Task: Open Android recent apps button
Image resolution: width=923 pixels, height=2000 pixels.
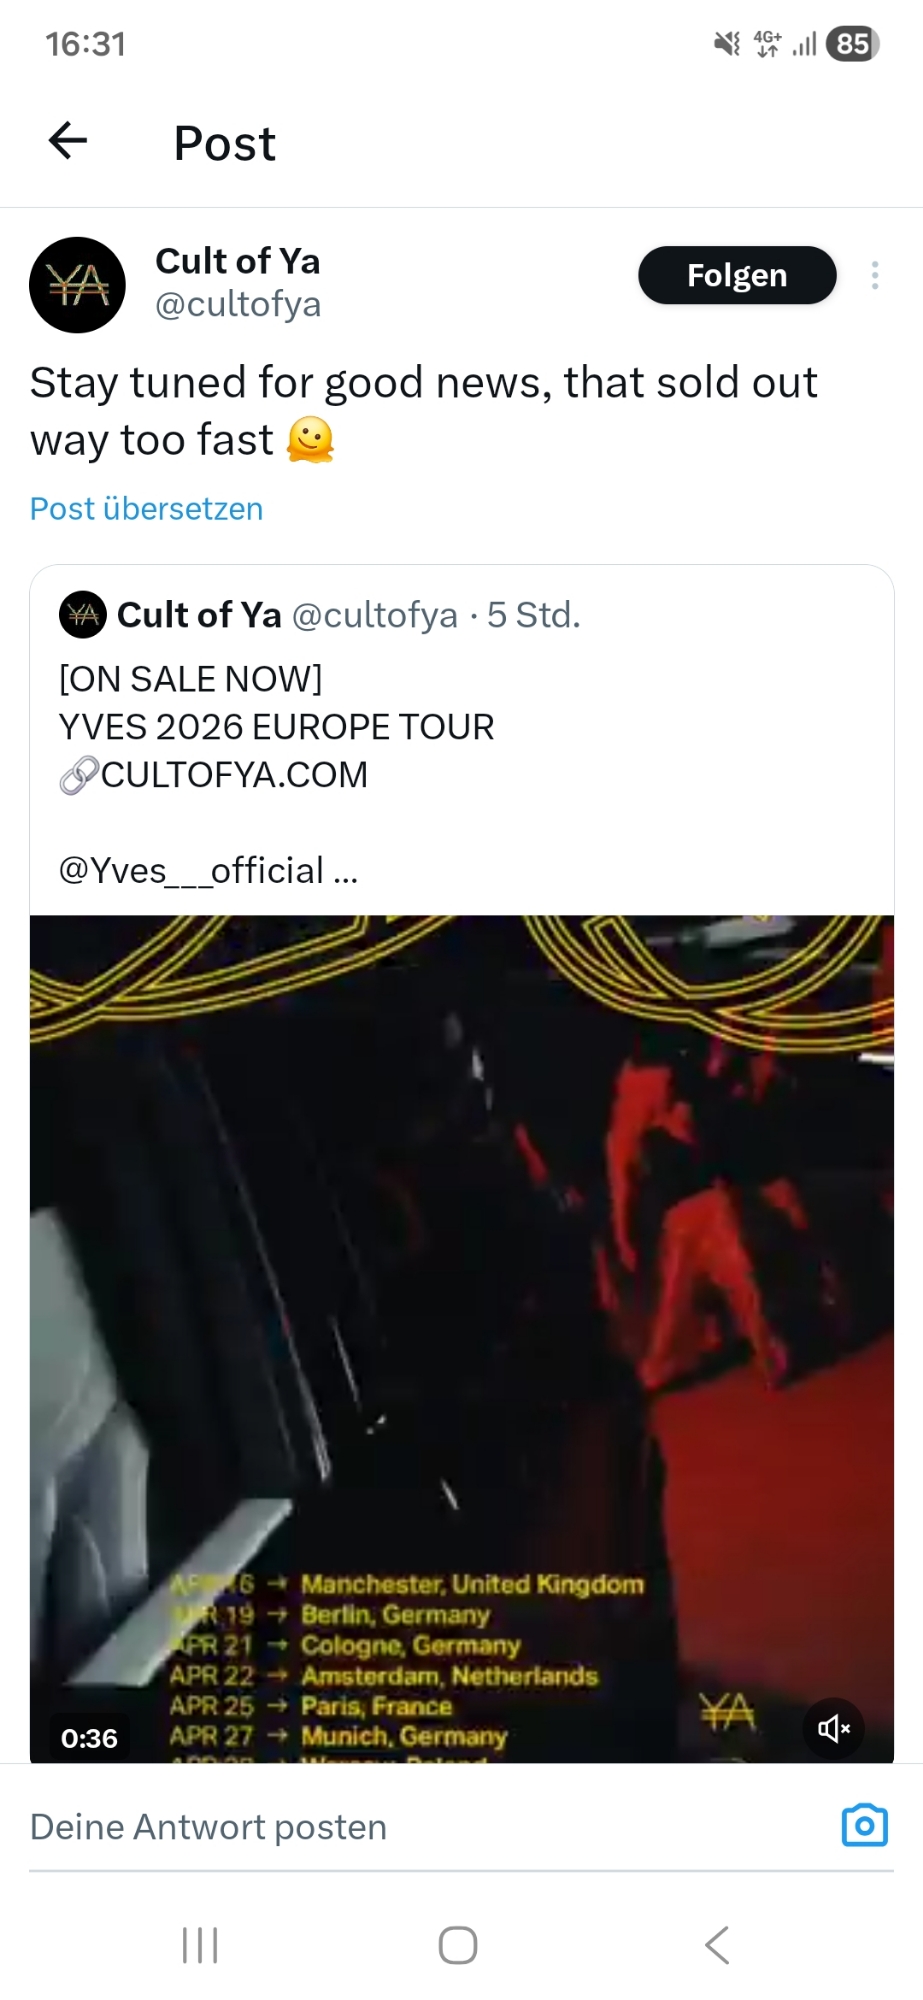Action: click(200, 1945)
